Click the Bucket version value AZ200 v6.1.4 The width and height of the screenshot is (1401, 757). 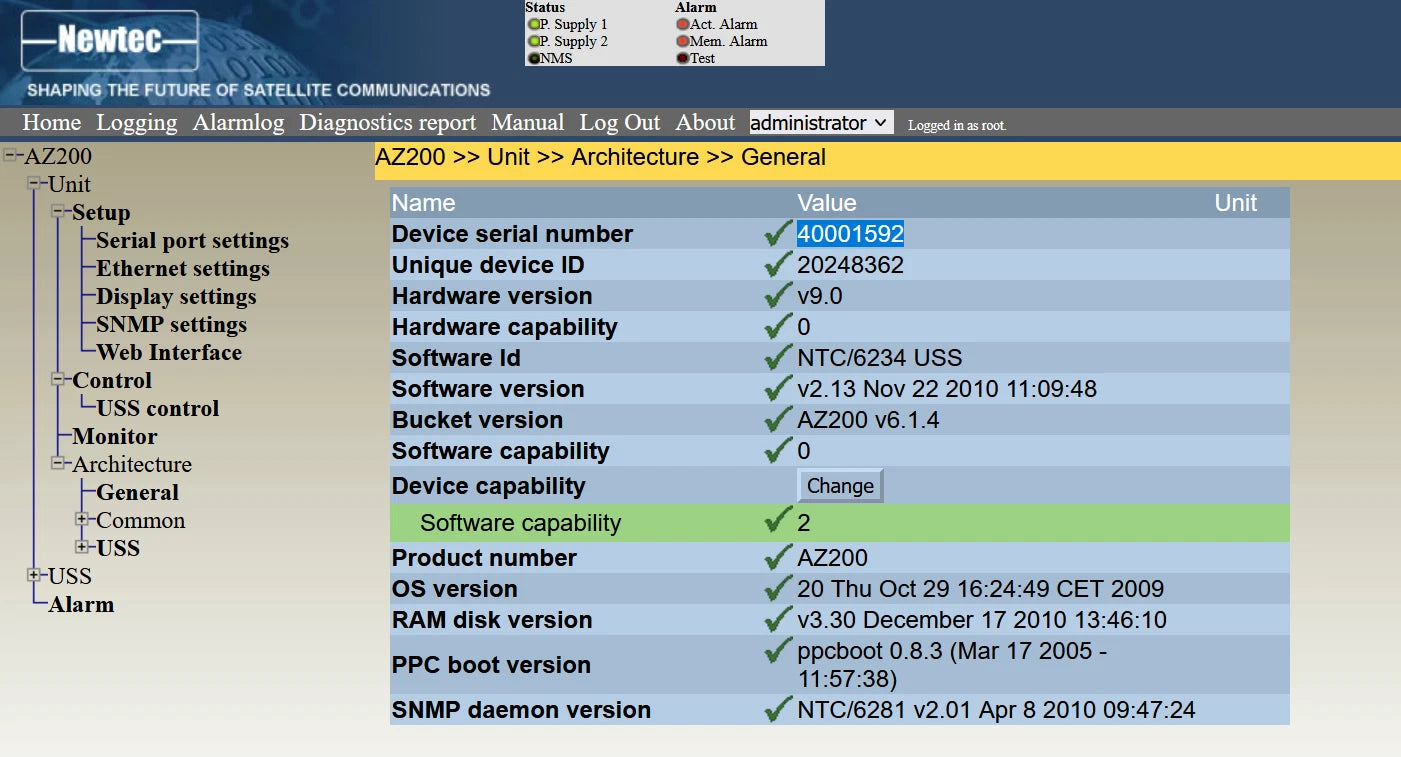868,420
